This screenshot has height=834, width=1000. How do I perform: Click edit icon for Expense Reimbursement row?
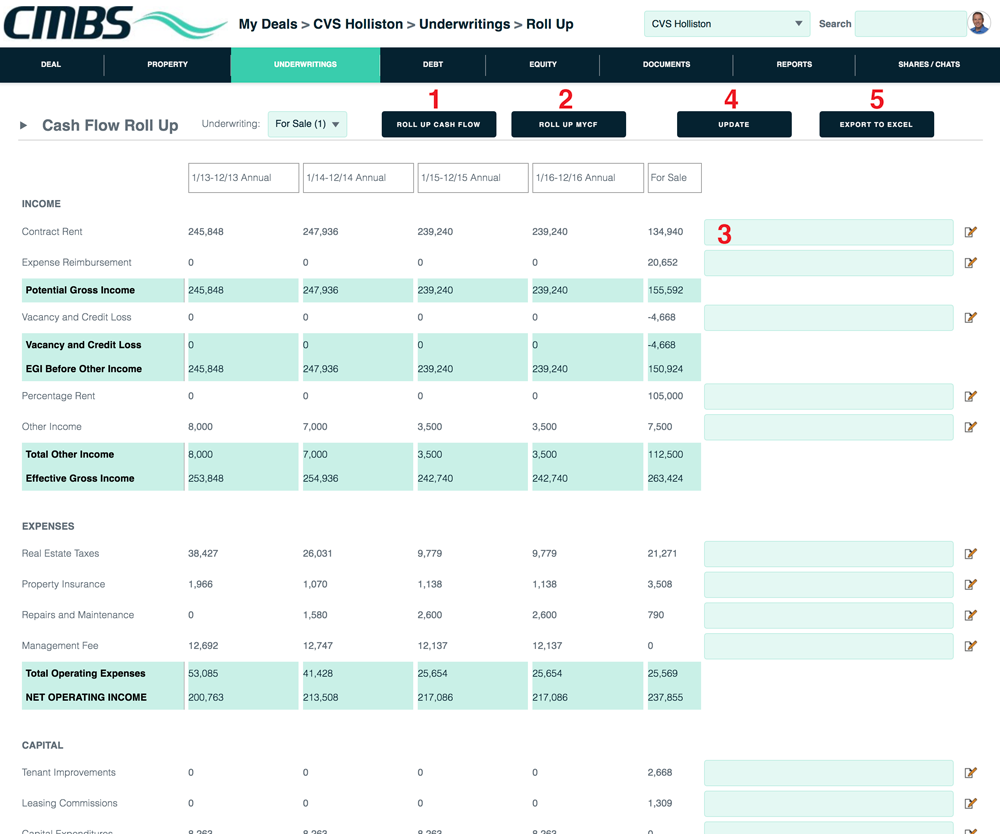click(x=971, y=263)
